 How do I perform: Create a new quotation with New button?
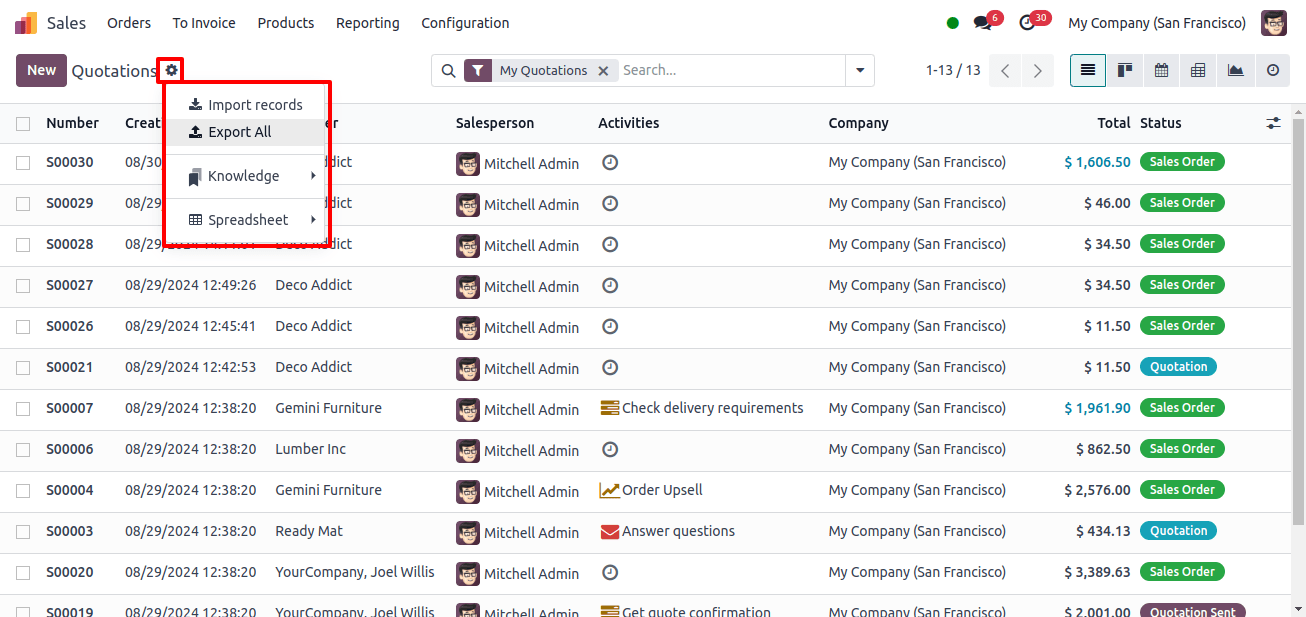pos(41,70)
